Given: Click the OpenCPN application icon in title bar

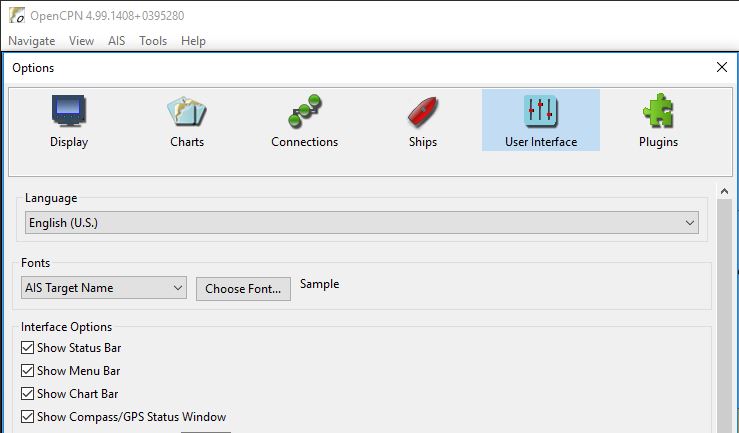Looking at the screenshot, I should click(x=17, y=15).
